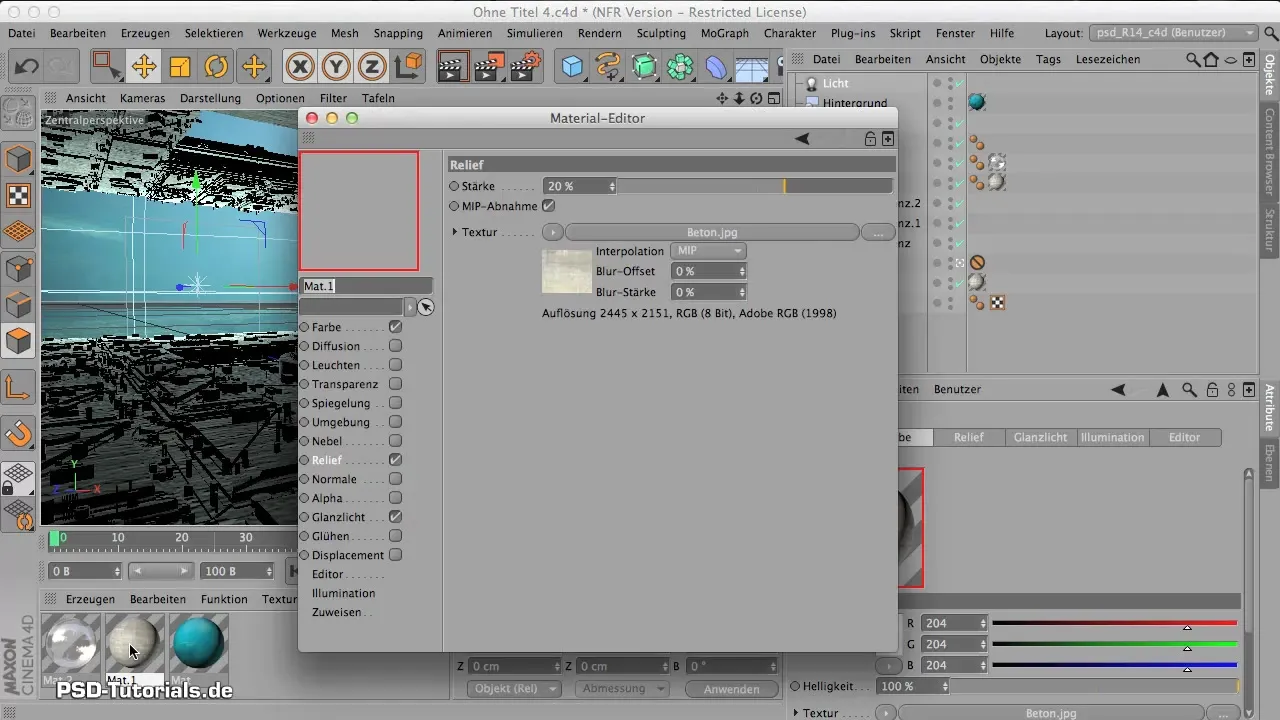Viewport: 1280px width, 720px height.
Task: Select the polygon mode cube icon
Action: (19, 342)
